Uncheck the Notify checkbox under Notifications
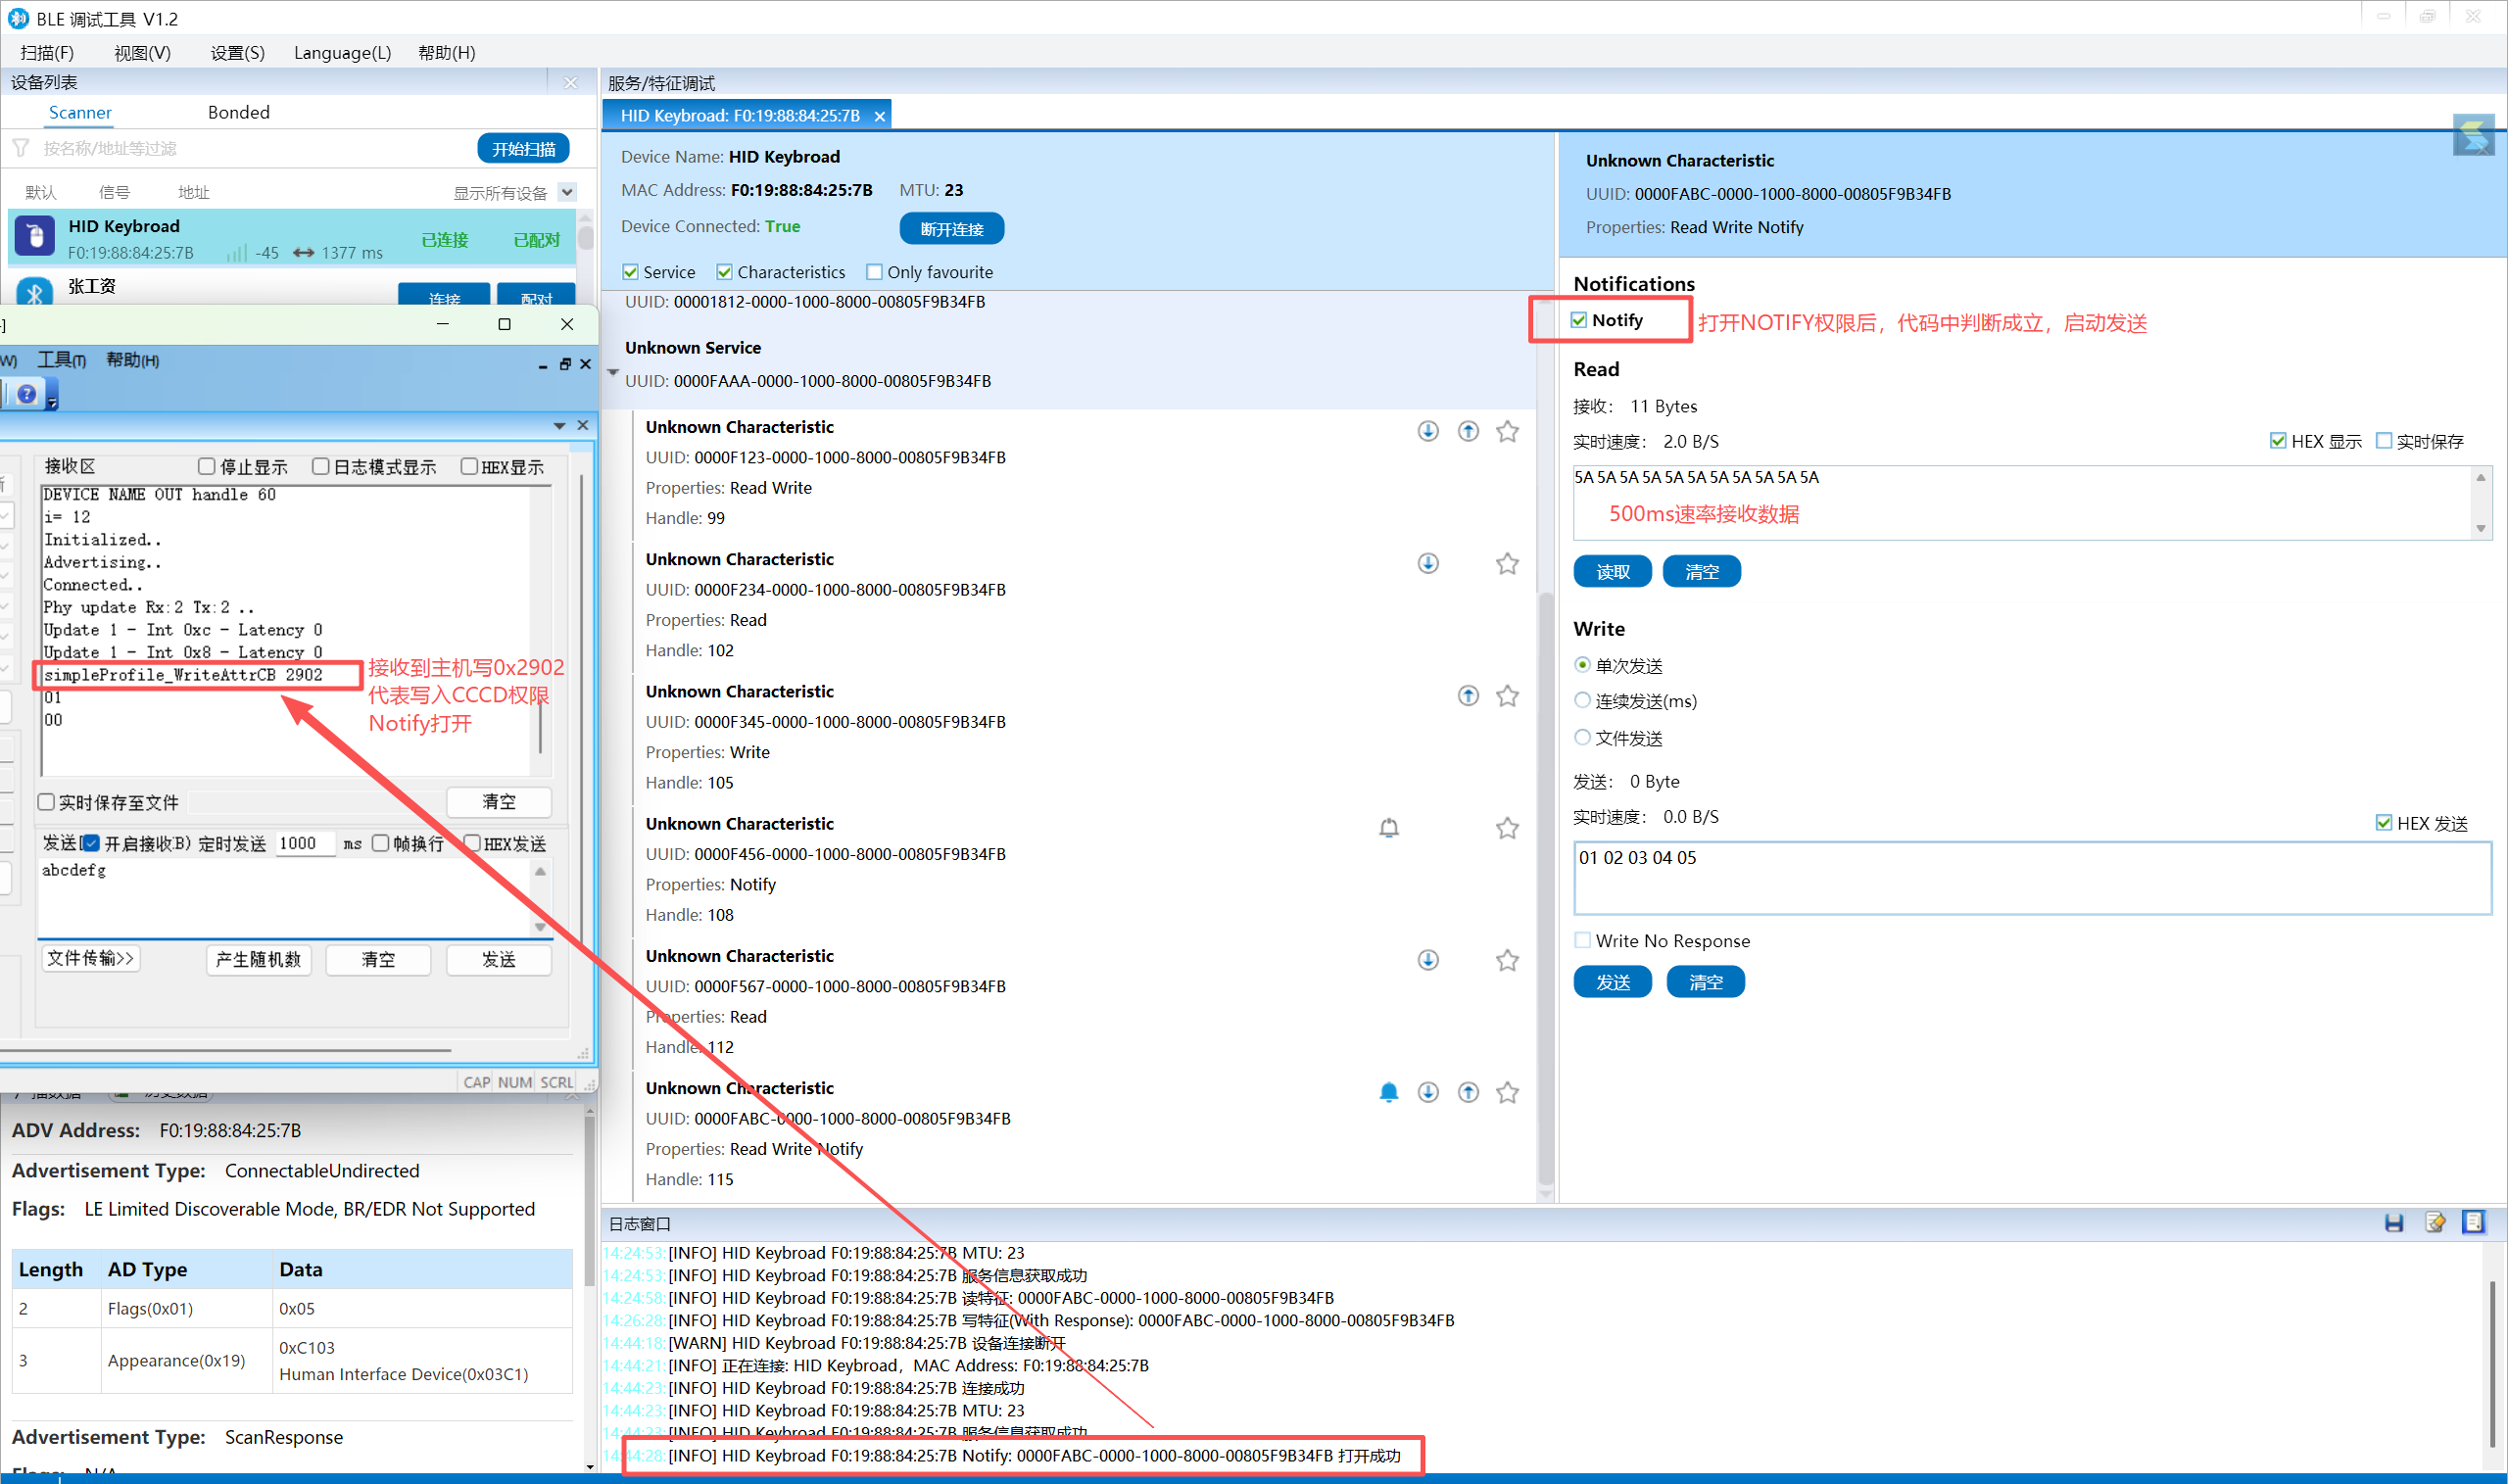This screenshot has width=2508, height=1484. point(1579,320)
